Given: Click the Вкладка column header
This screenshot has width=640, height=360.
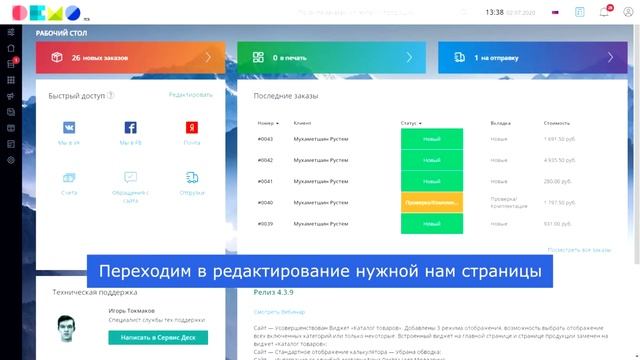Looking at the screenshot, I should click(x=500, y=123).
